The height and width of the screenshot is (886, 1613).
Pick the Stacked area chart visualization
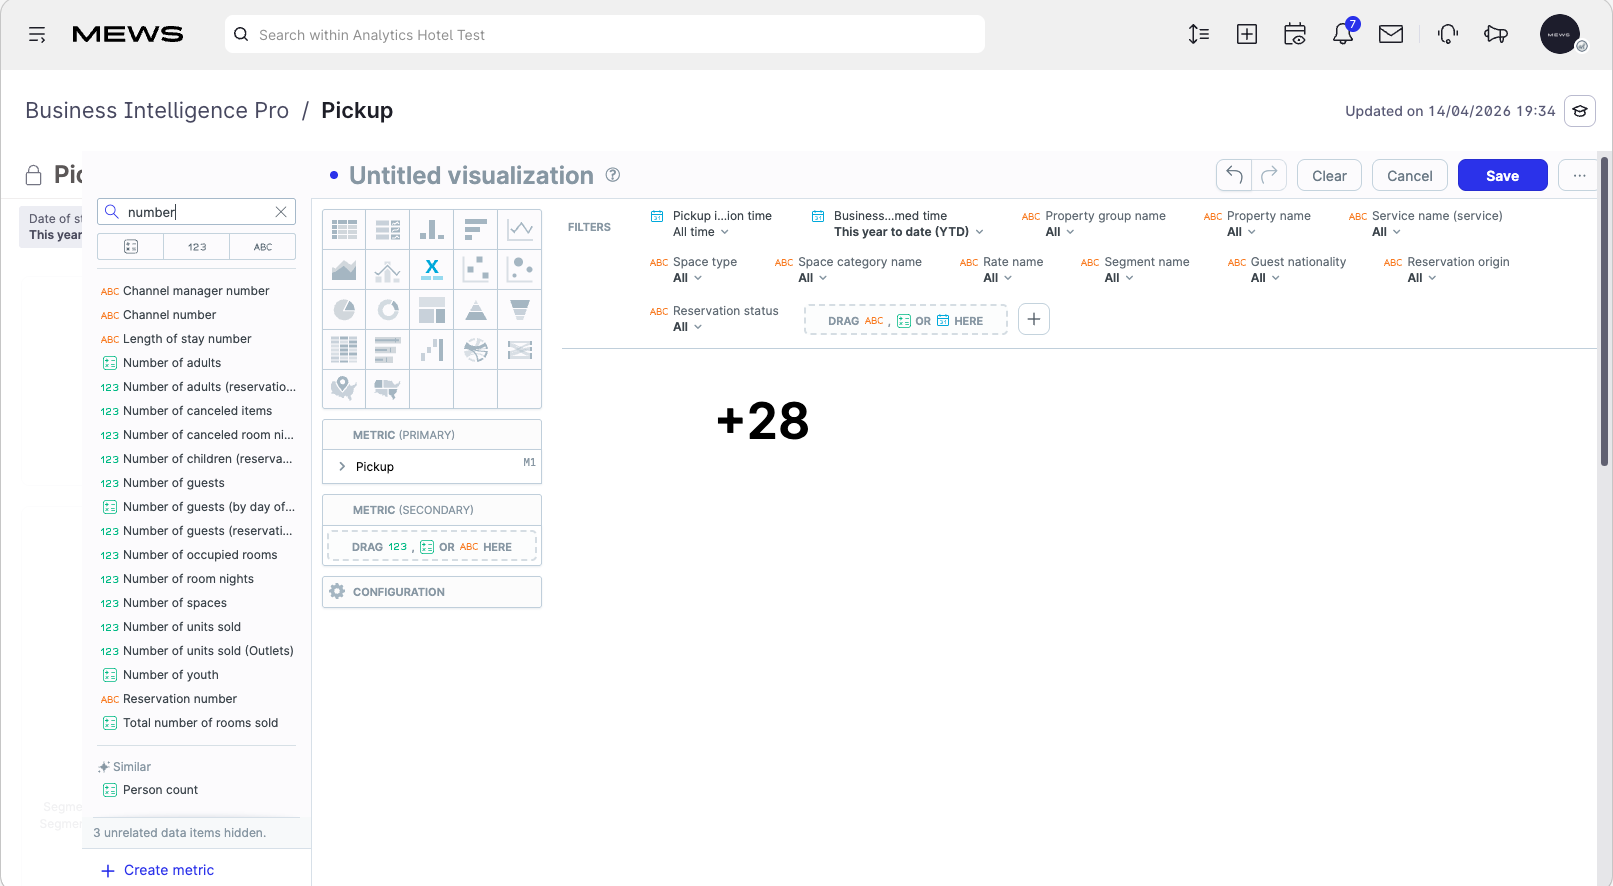(x=344, y=270)
